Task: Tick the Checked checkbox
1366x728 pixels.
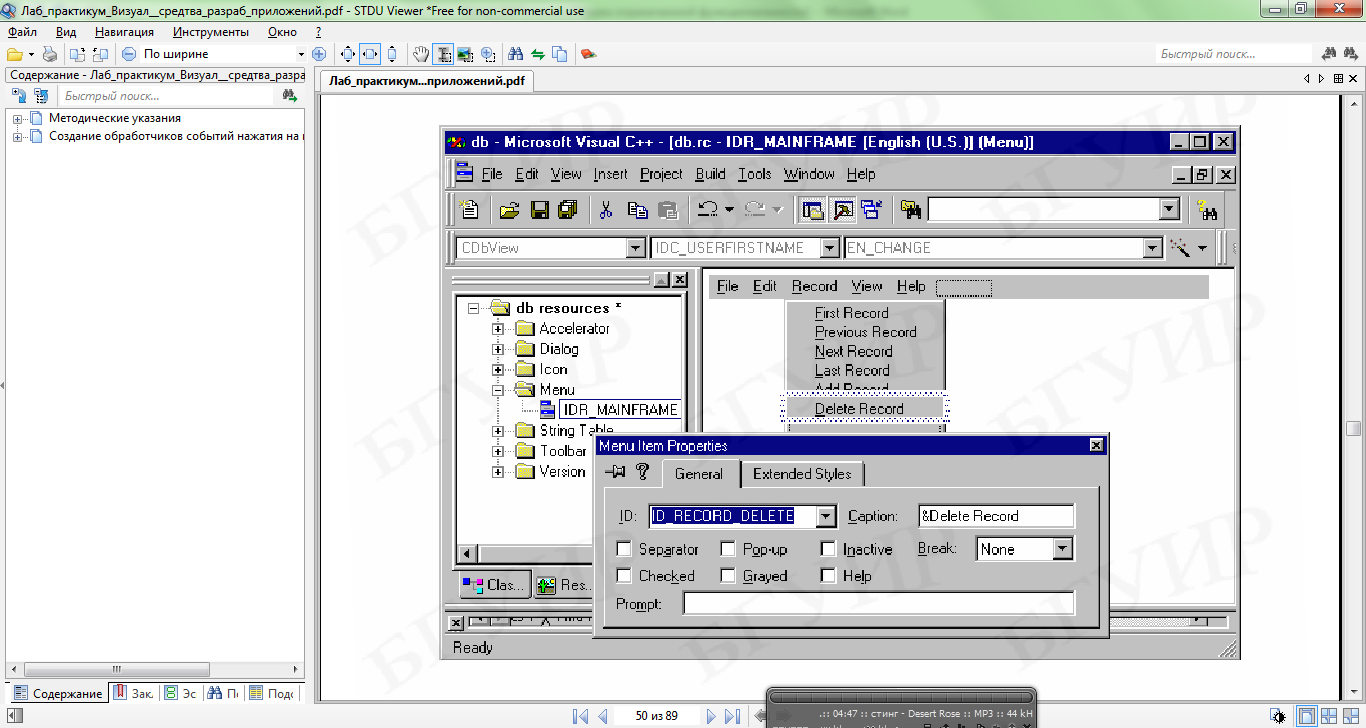Action: click(x=624, y=576)
